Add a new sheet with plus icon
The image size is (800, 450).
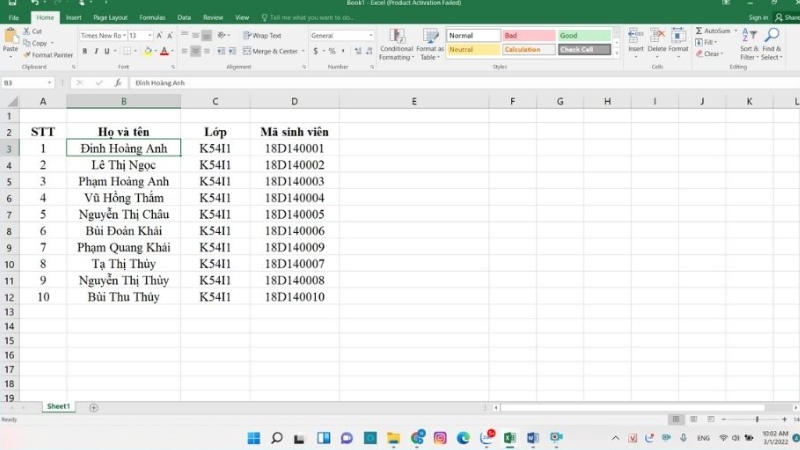point(93,408)
